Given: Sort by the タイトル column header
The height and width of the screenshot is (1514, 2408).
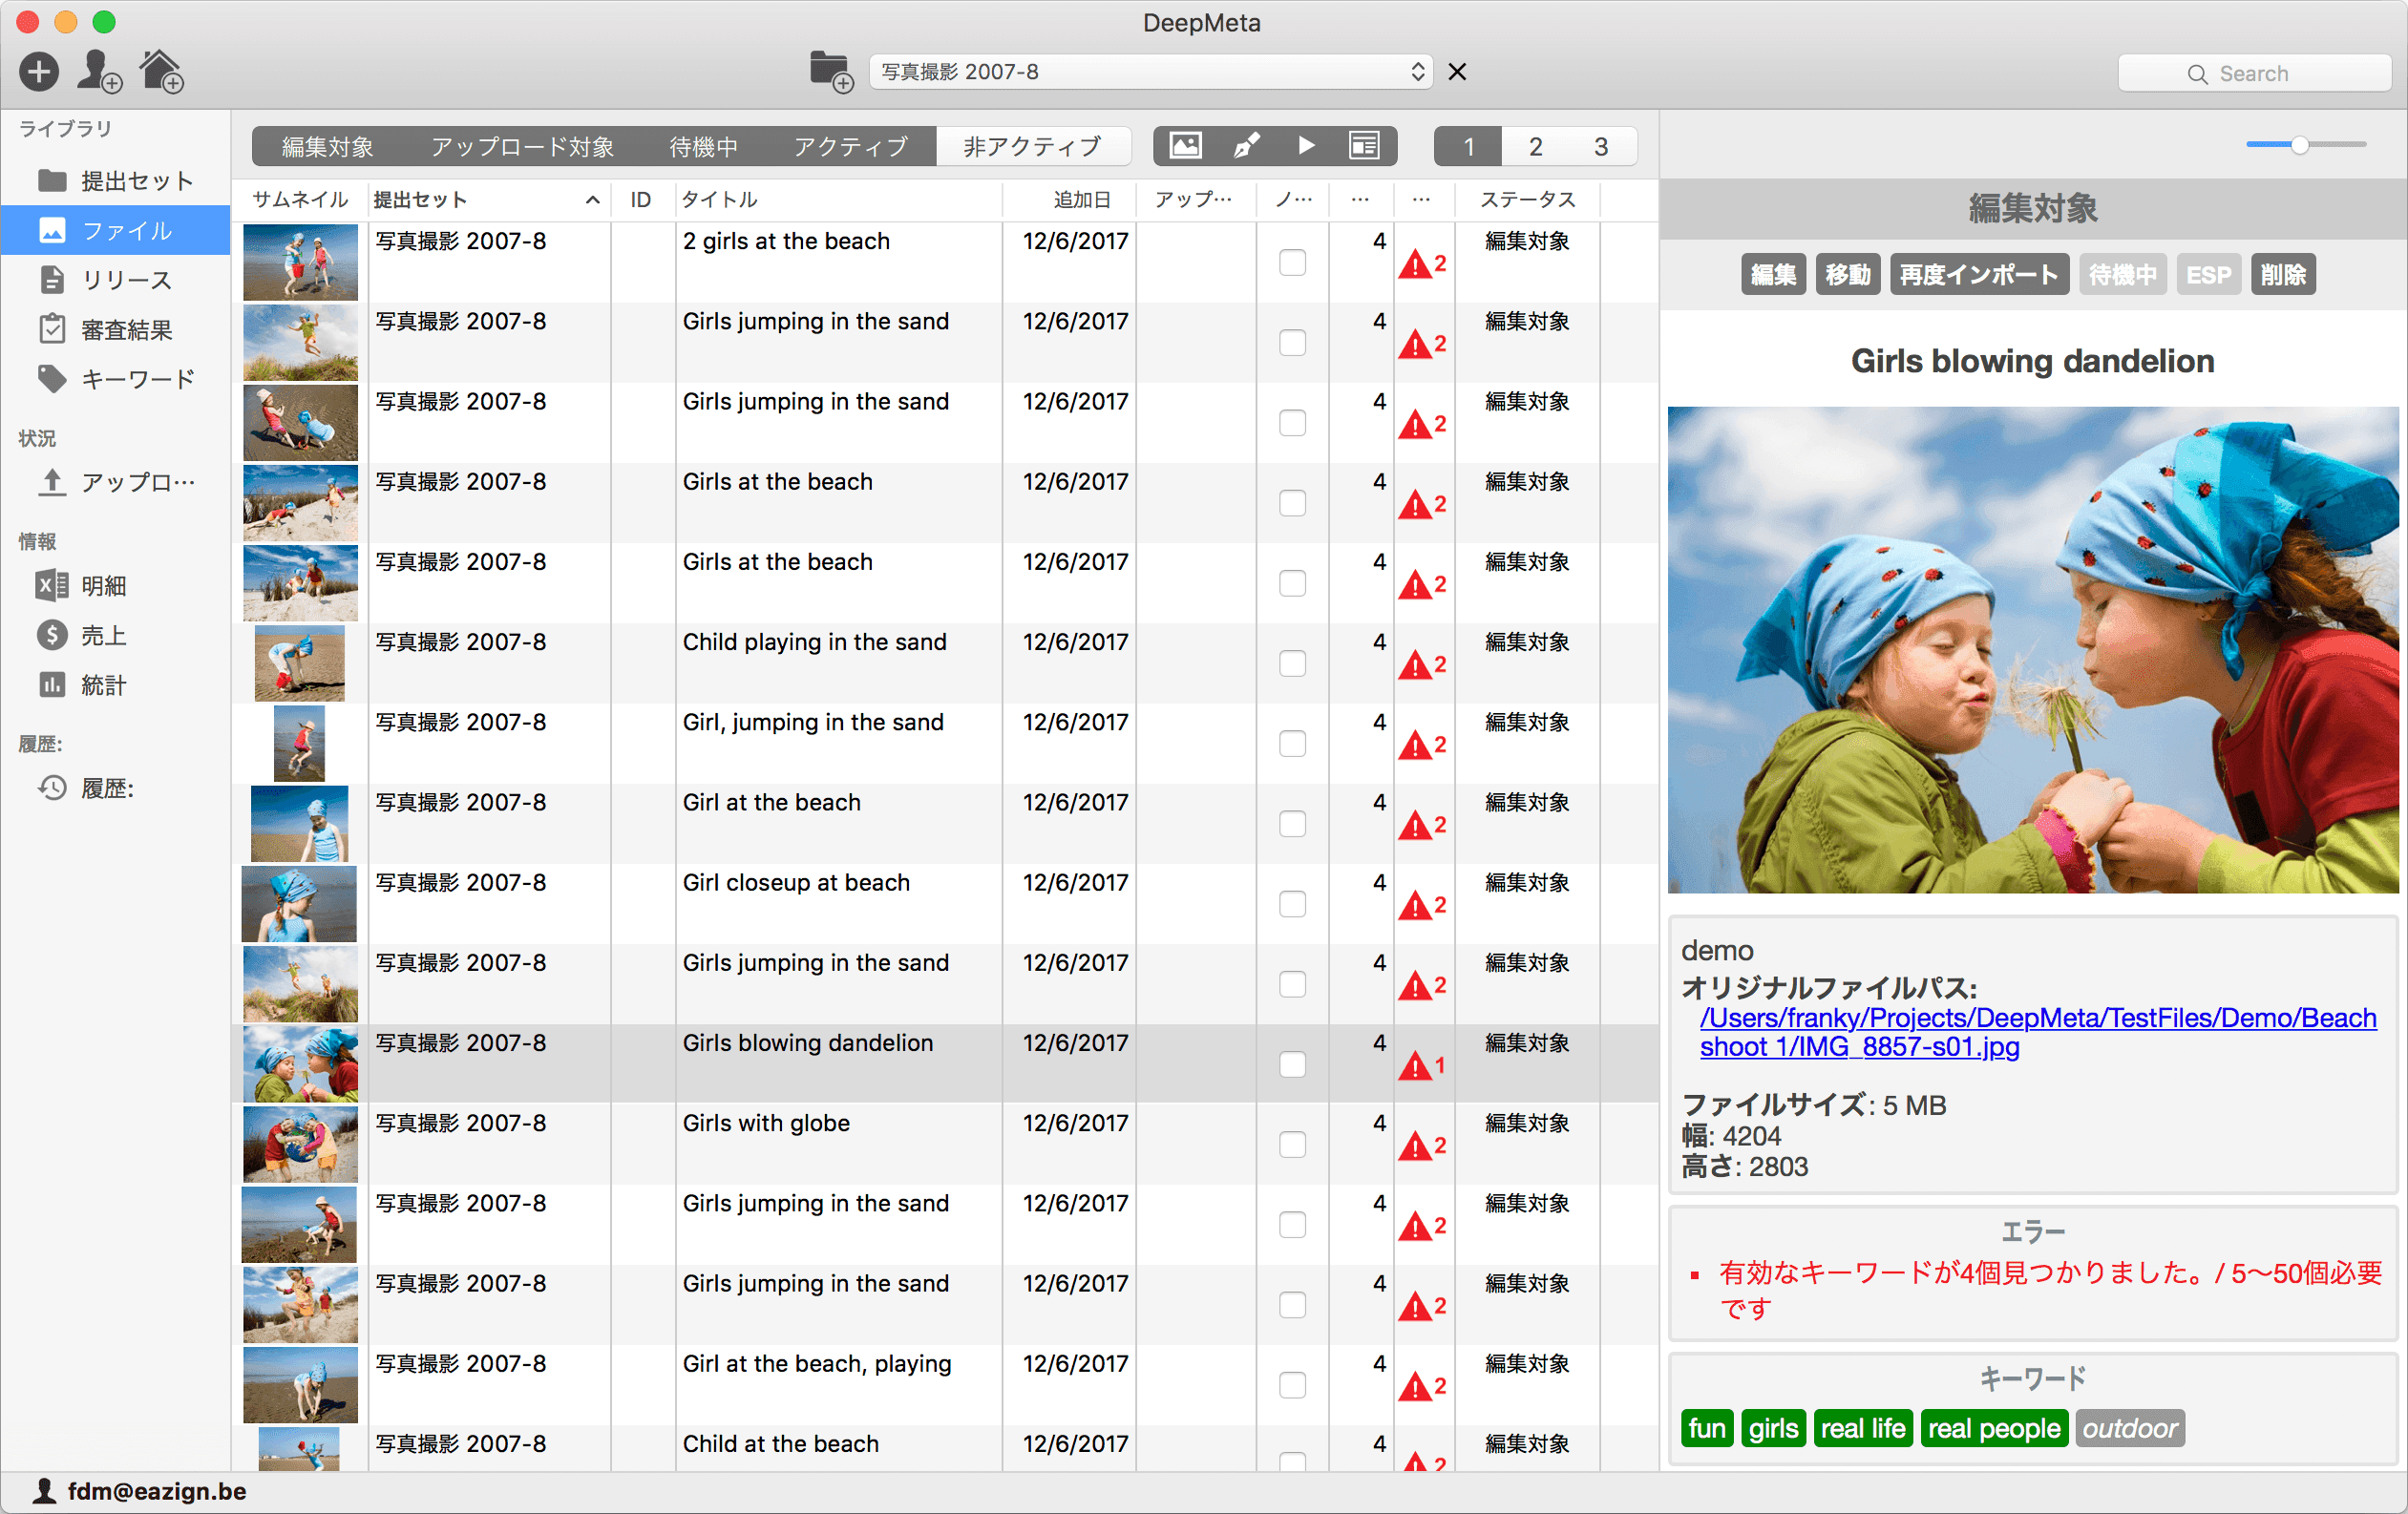Looking at the screenshot, I should tap(838, 200).
